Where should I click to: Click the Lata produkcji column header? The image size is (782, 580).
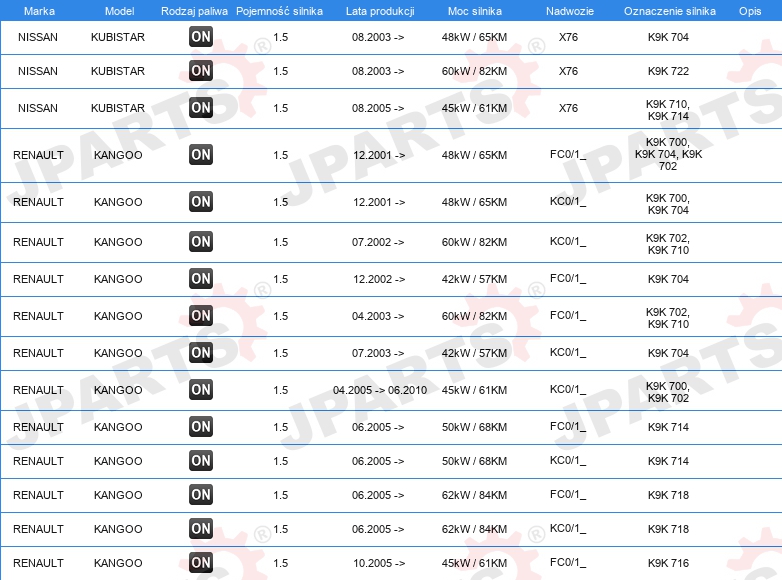pyautogui.click(x=380, y=11)
